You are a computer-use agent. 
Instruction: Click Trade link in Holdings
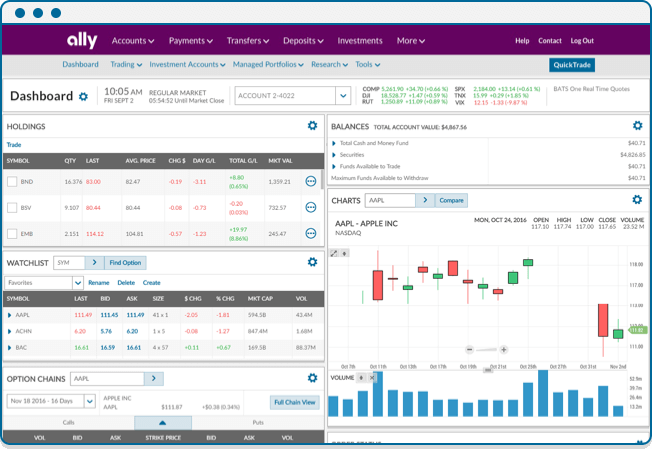point(14,145)
